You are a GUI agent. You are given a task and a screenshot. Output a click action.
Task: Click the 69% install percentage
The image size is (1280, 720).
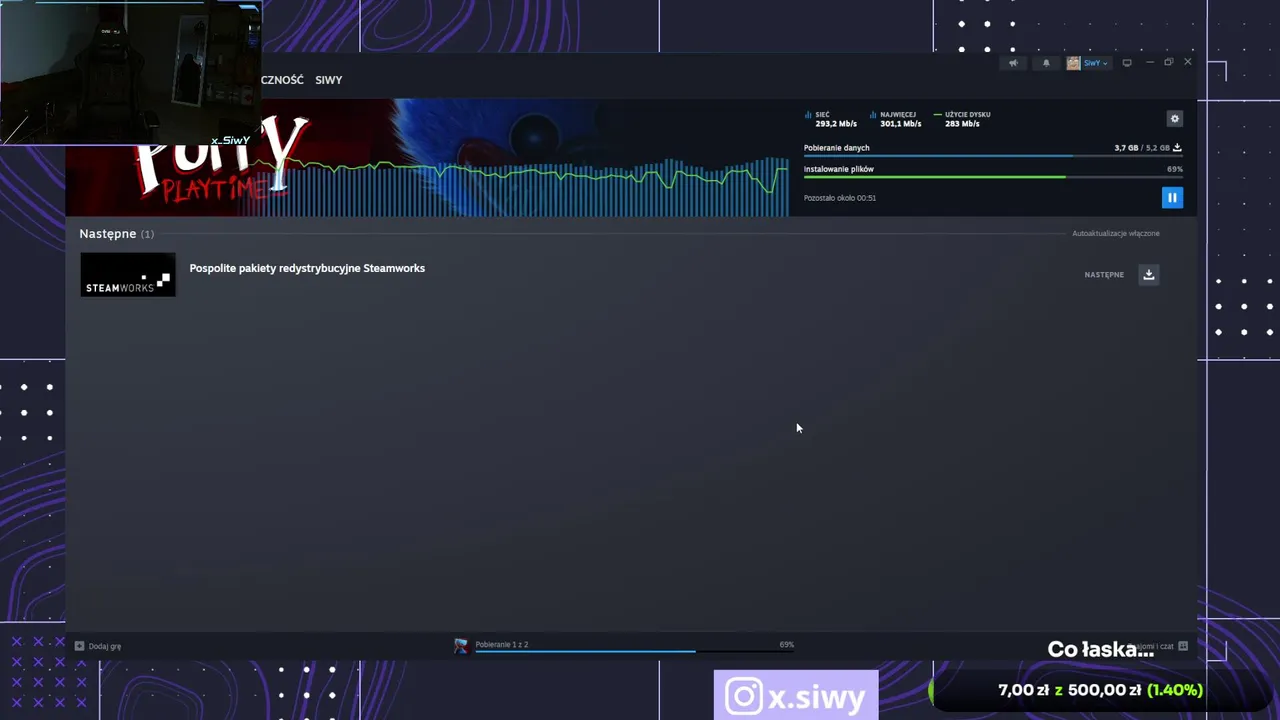click(x=1175, y=169)
